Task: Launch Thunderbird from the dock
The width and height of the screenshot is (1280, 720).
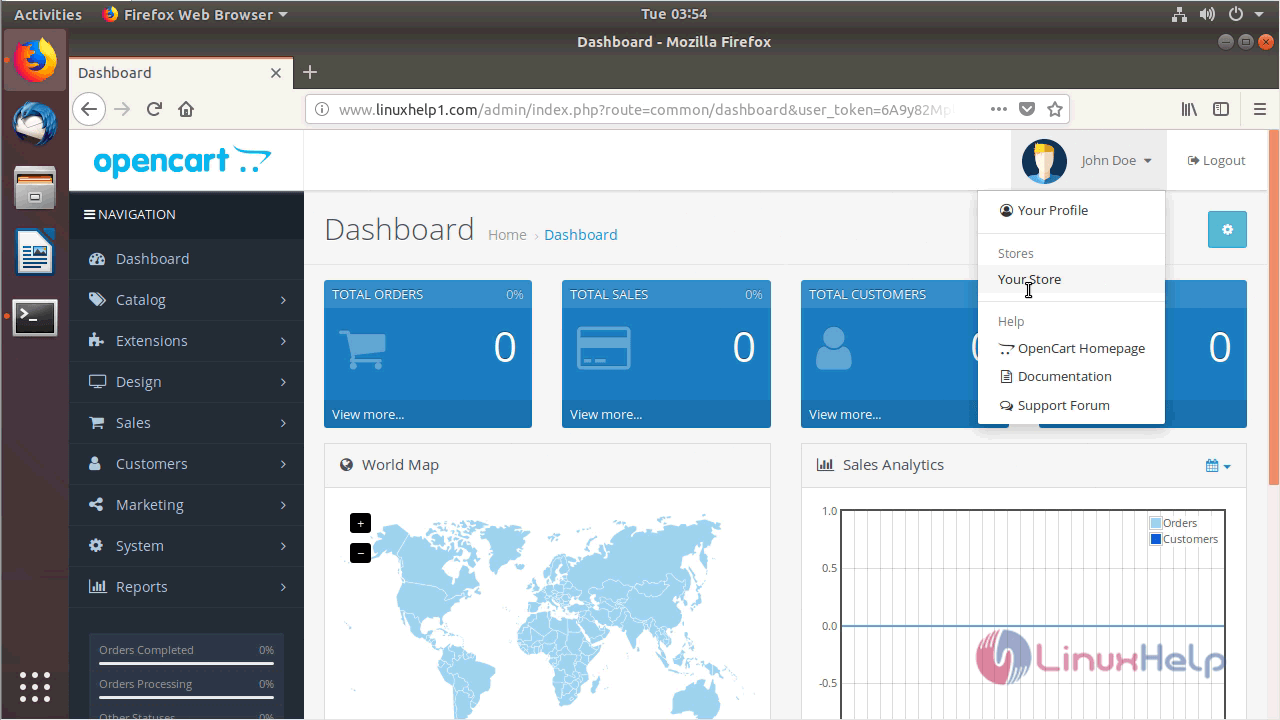Action: pyautogui.click(x=35, y=124)
